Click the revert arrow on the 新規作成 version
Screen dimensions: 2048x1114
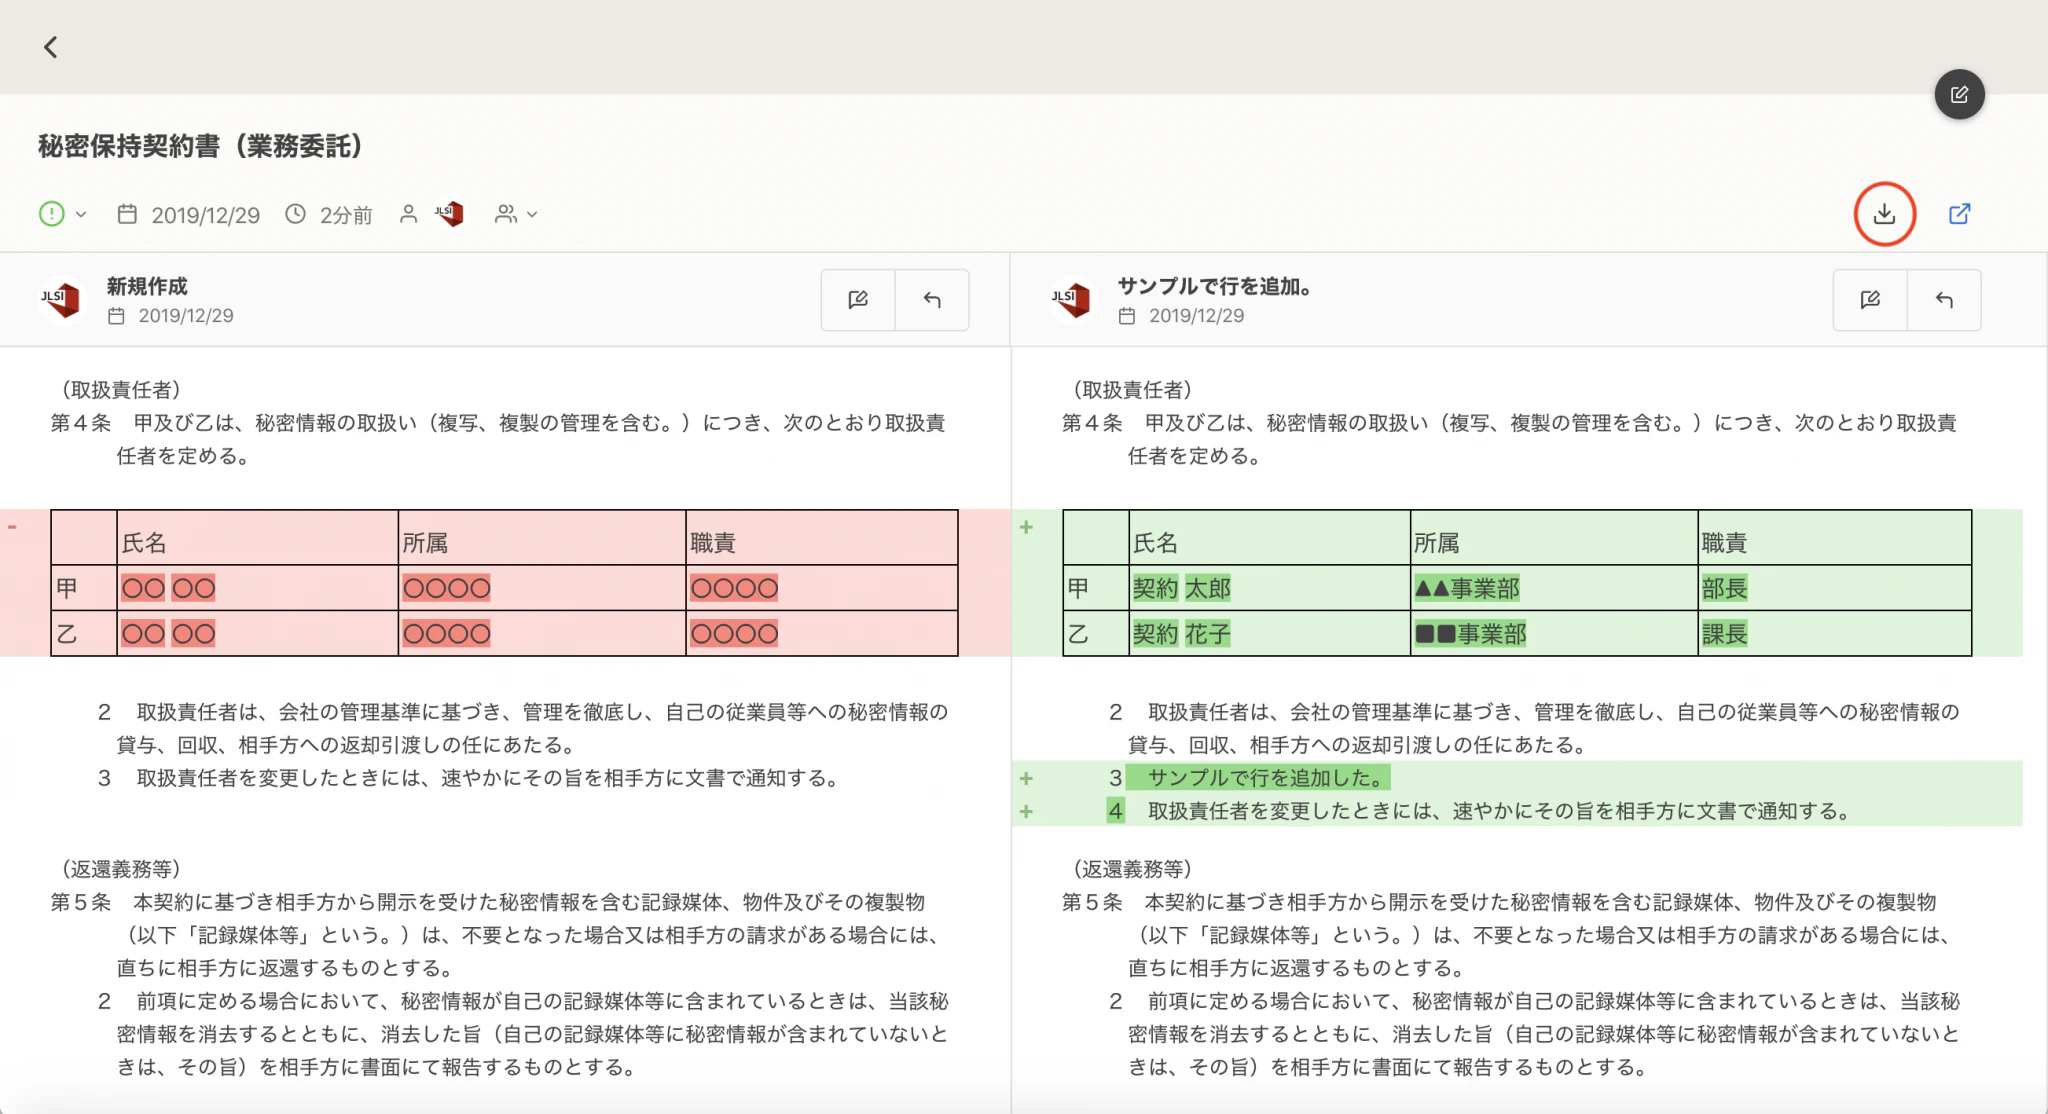pyautogui.click(x=932, y=300)
